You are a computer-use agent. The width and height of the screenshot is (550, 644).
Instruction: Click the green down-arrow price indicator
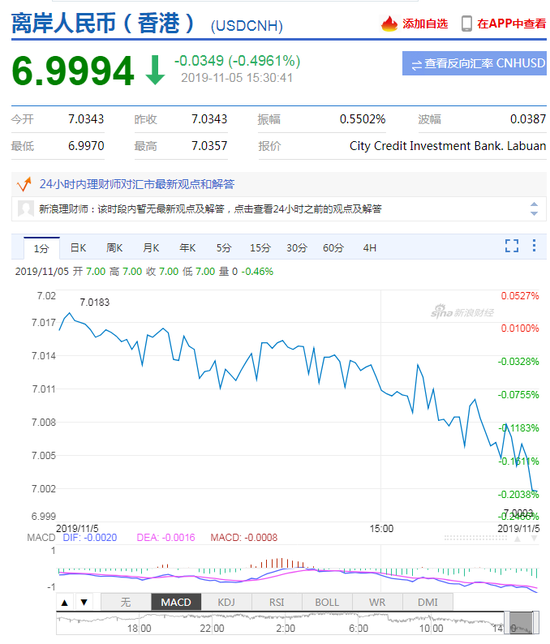[155, 70]
